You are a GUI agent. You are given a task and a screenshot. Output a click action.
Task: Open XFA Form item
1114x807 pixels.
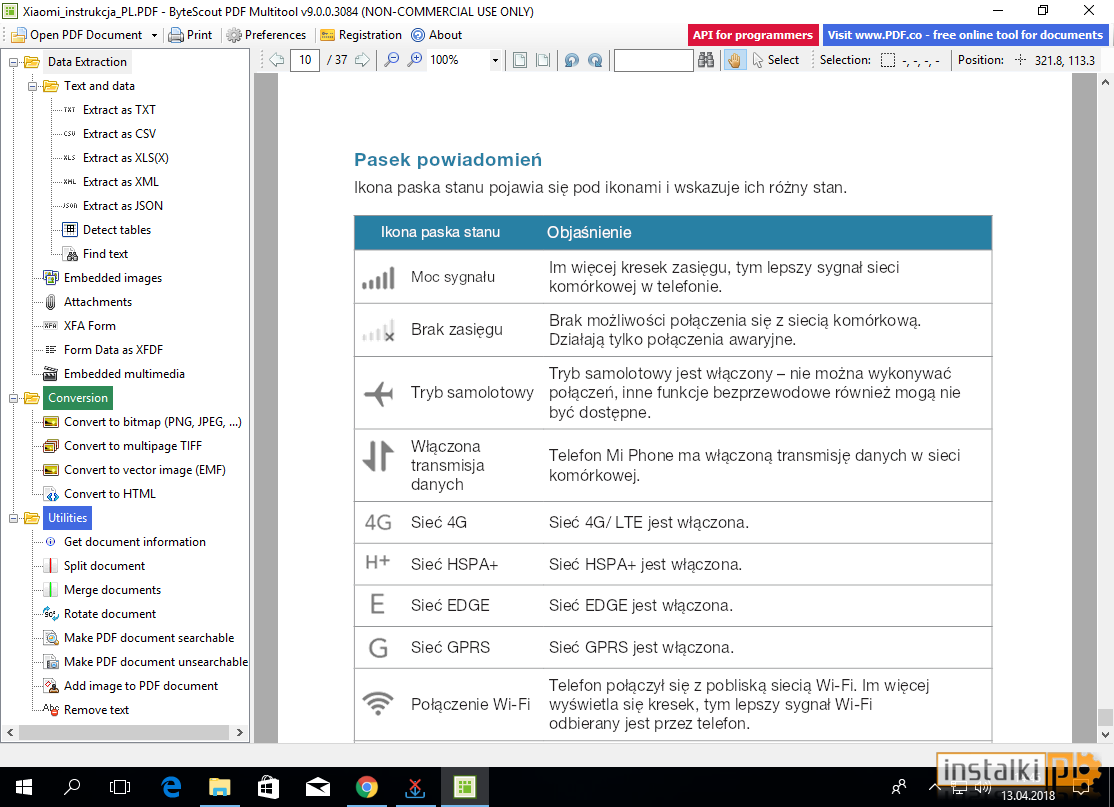click(90, 326)
